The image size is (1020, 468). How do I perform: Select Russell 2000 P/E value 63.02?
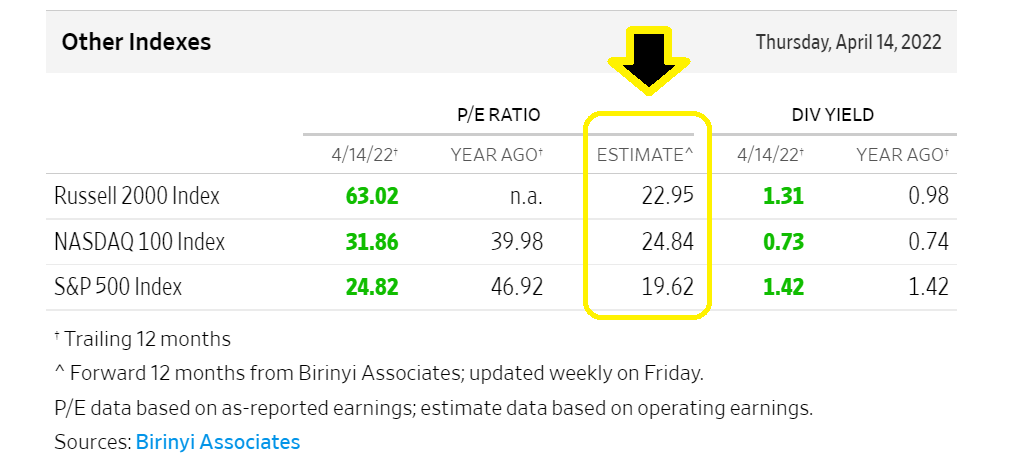pos(372,195)
